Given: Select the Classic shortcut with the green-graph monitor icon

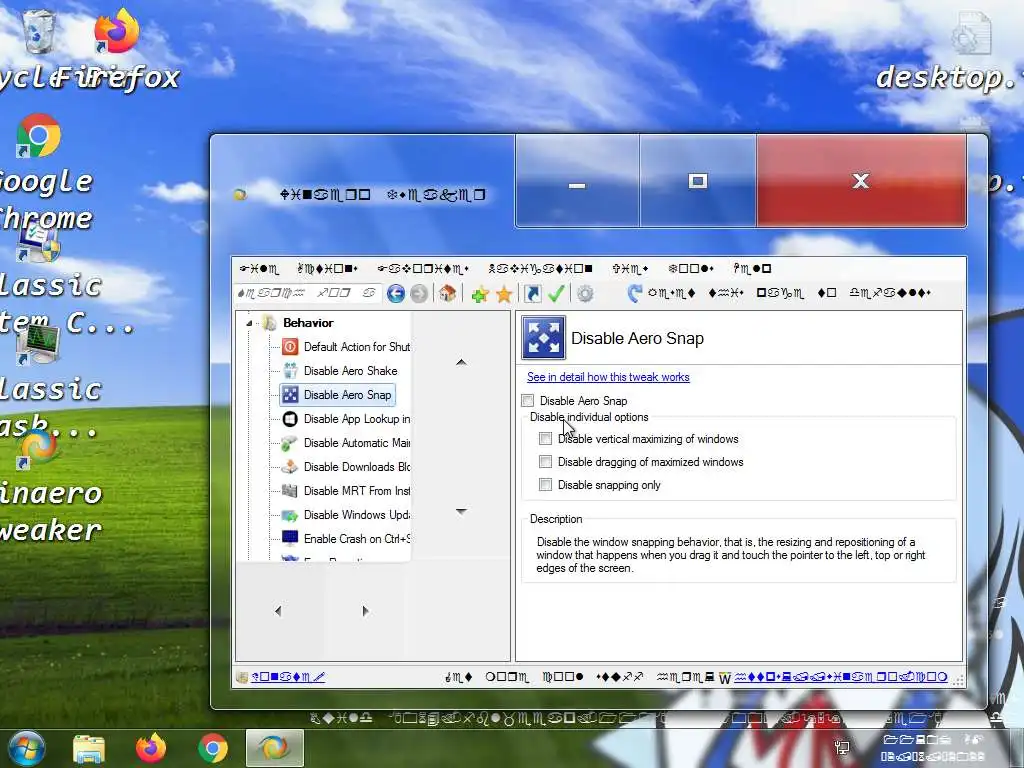Looking at the screenshot, I should click(38, 343).
